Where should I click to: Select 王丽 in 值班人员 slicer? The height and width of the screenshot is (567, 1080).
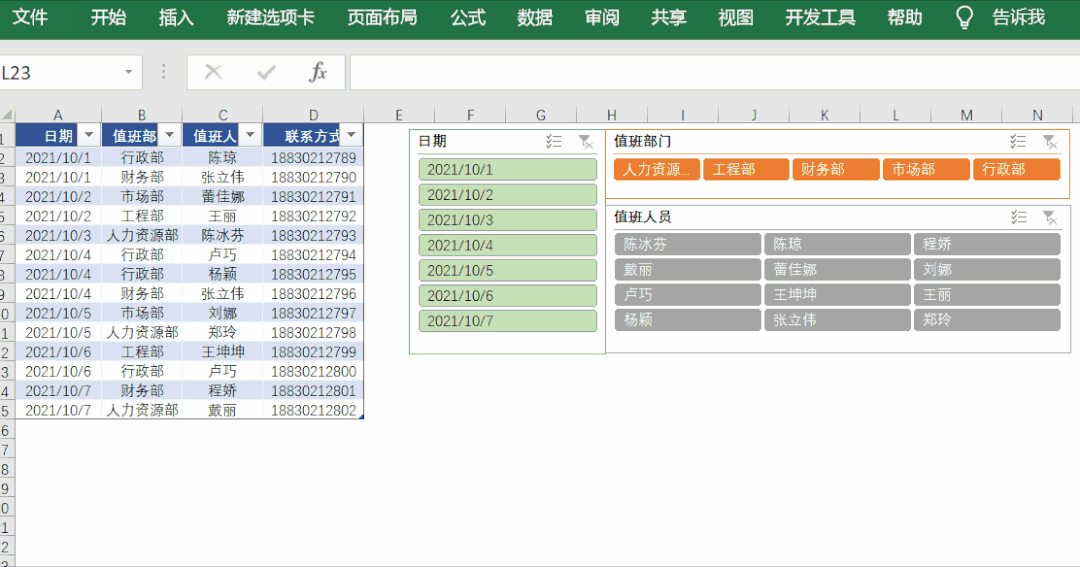[x=987, y=295]
